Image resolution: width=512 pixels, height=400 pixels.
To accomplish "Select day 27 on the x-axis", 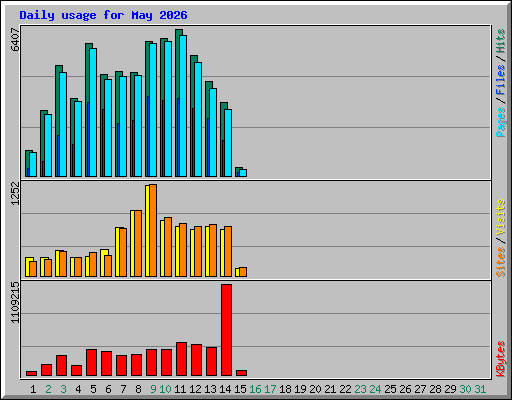I will 420,389.
